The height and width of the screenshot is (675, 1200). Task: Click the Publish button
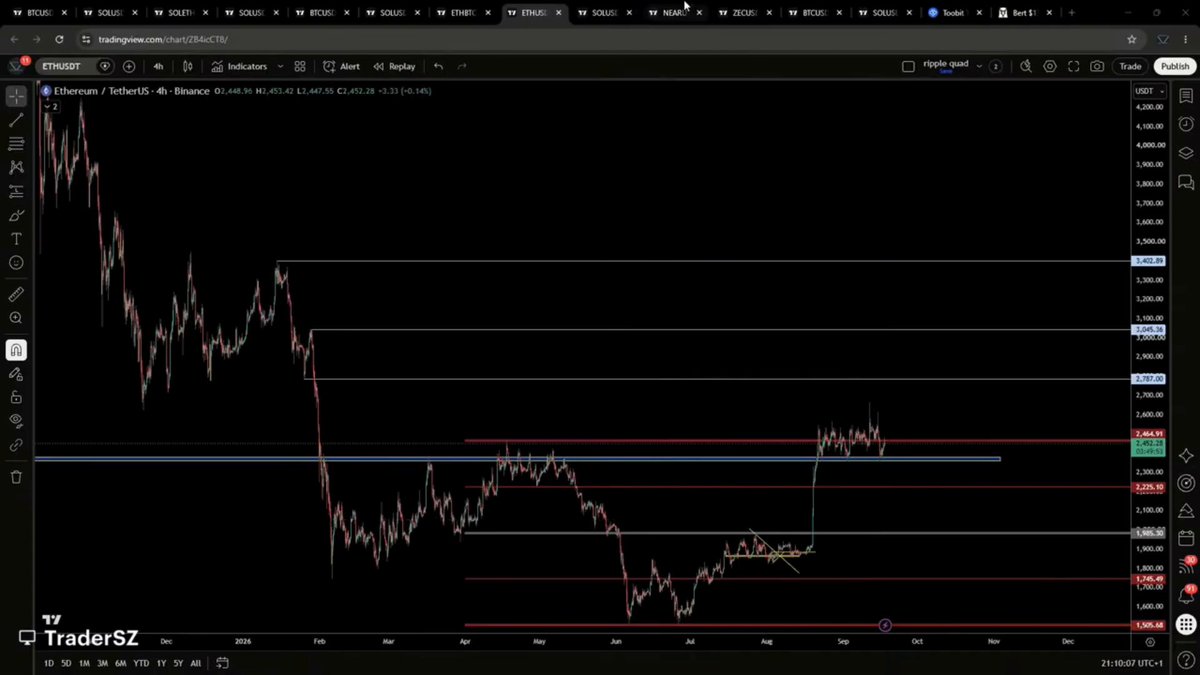click(1174, 66)
